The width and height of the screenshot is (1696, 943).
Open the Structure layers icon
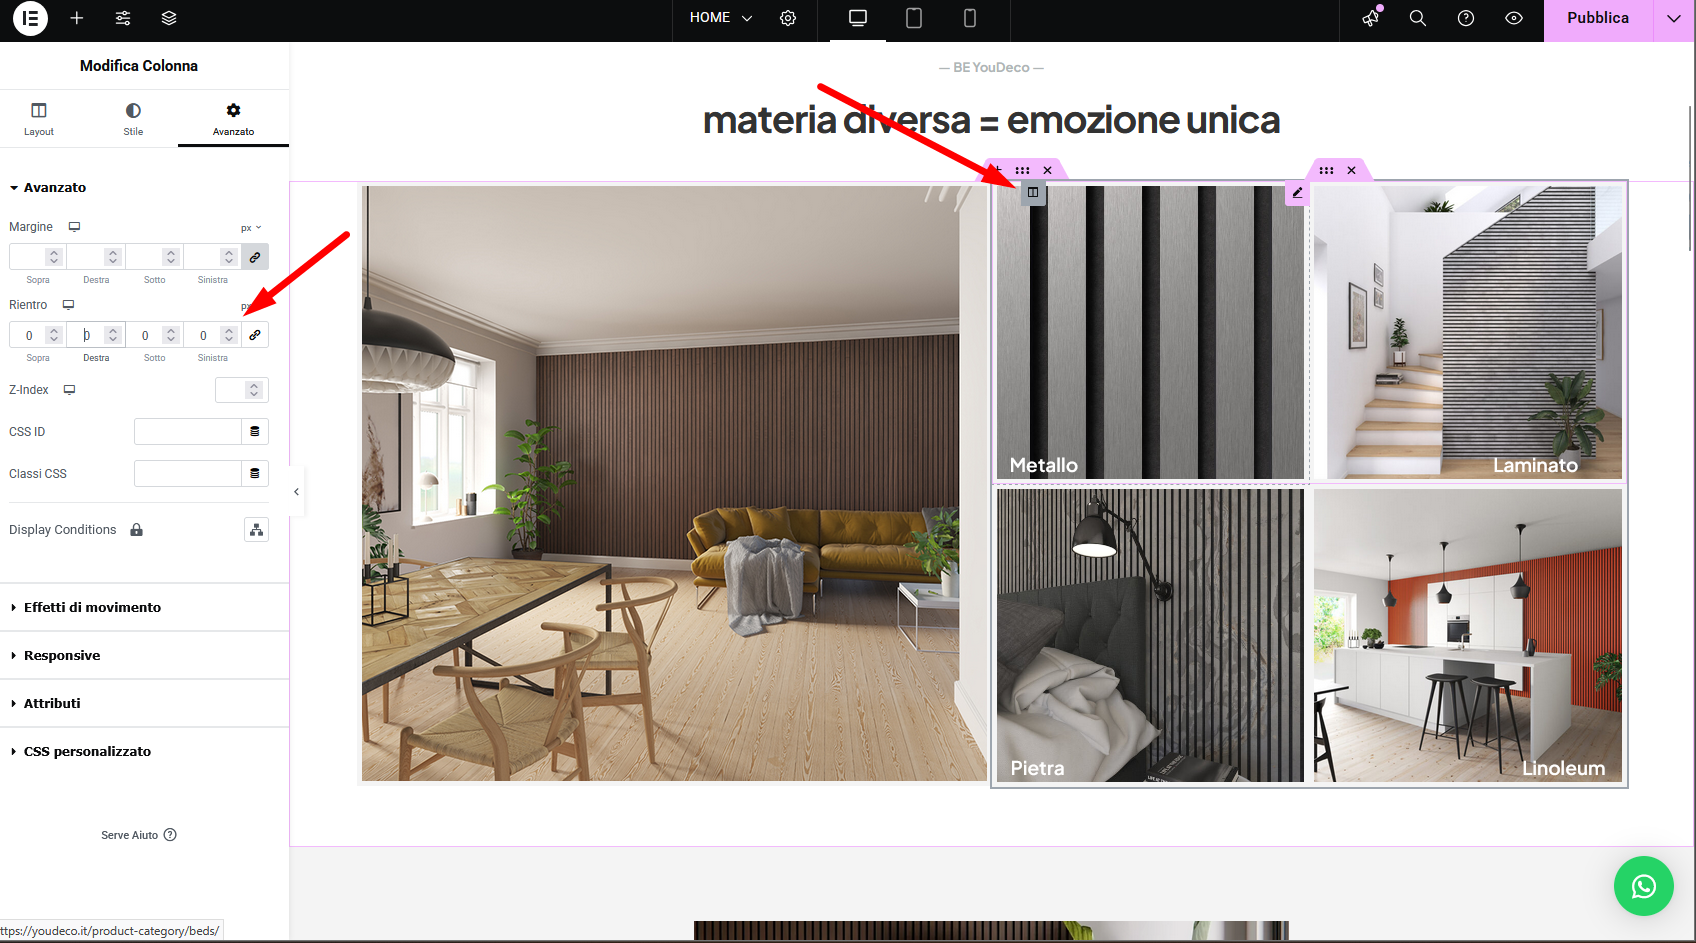click(x=169, y=18)
